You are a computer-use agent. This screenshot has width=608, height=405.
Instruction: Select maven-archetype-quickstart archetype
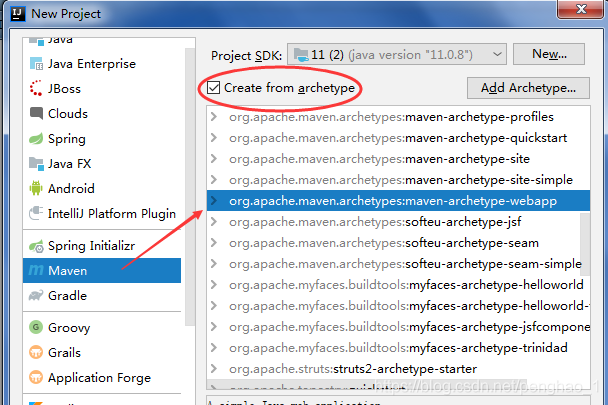398,138
